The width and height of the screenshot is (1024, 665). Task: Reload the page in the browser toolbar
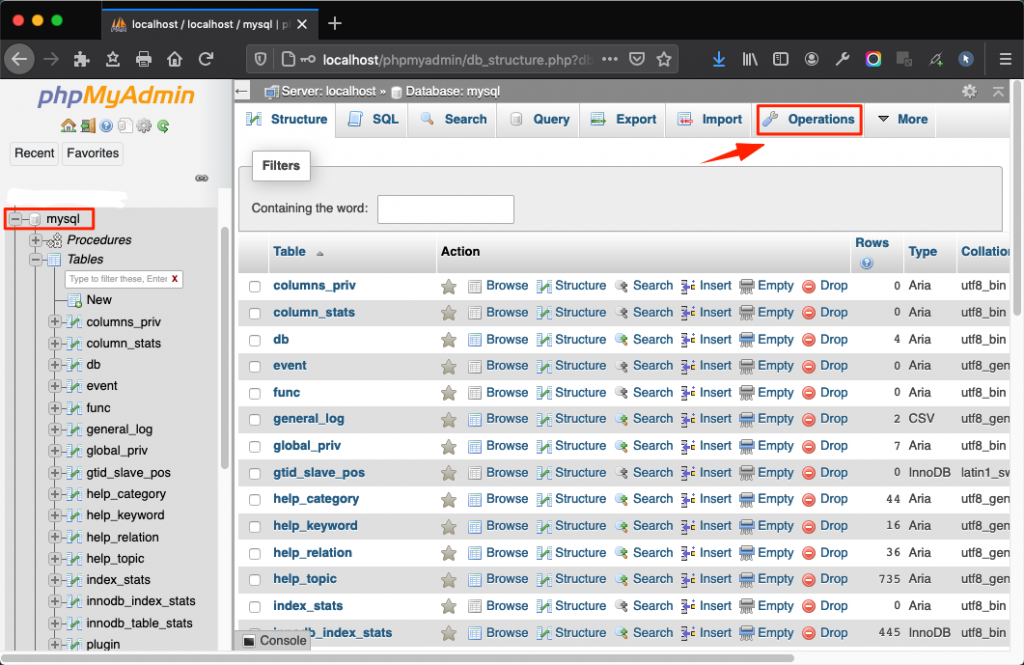point(206,59)
